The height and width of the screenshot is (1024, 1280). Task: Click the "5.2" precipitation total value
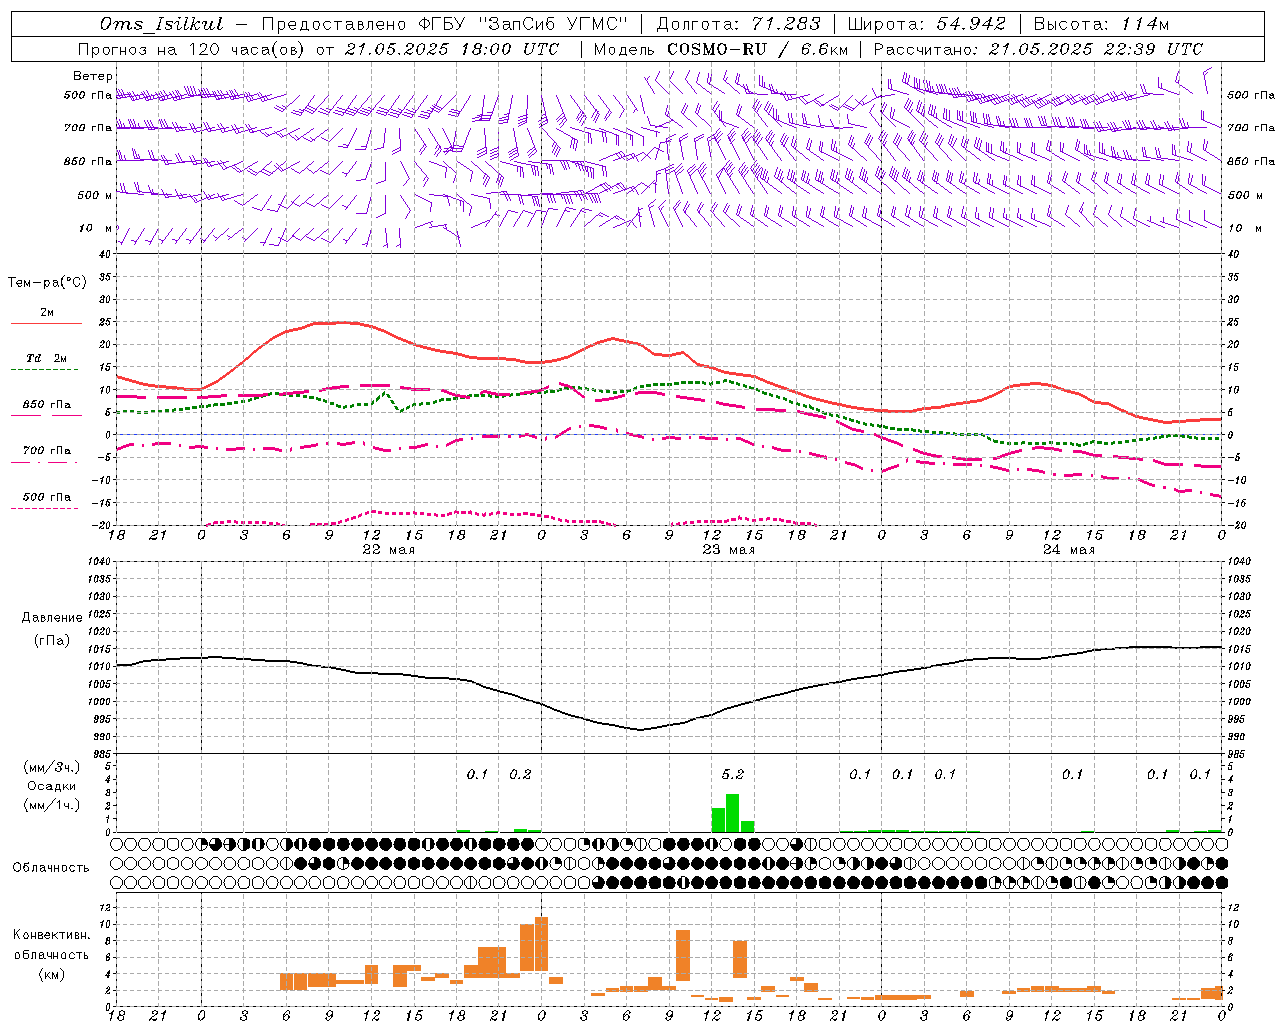732,774
